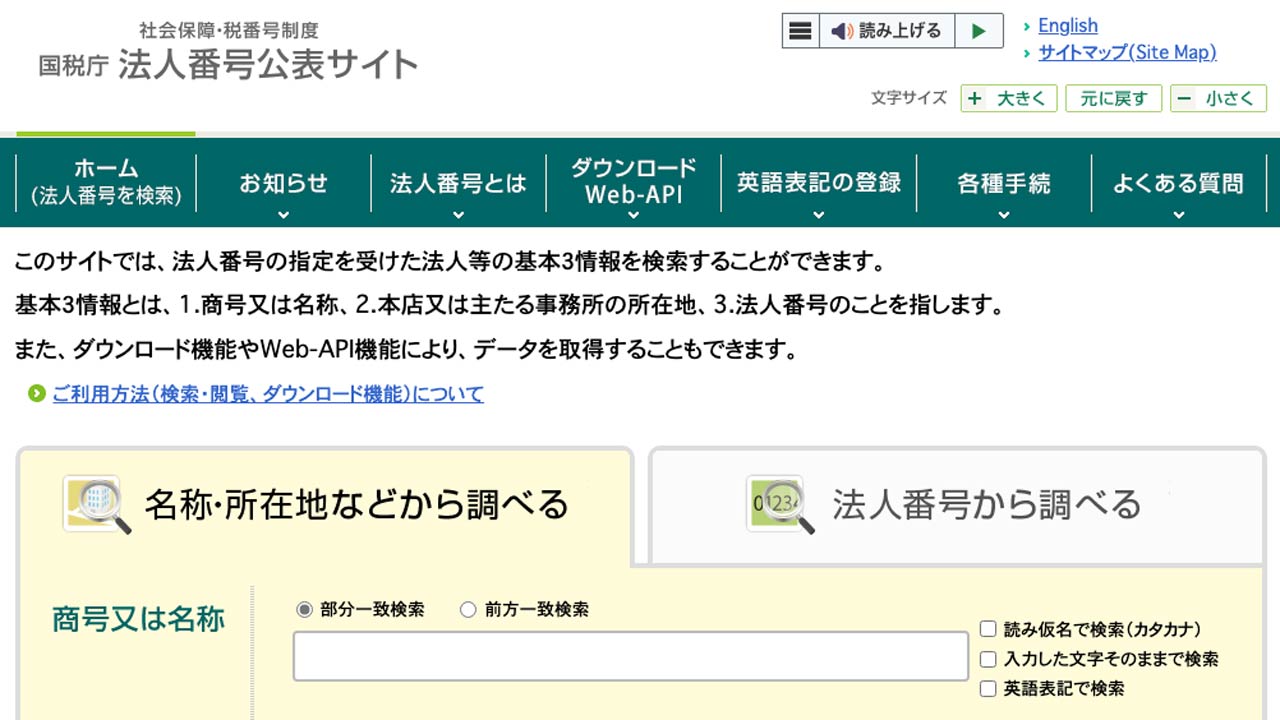Enable 読み仮名で検索 (カタカナ) checkbox
Screen dimensions: 1280x720
coord(988,629)
